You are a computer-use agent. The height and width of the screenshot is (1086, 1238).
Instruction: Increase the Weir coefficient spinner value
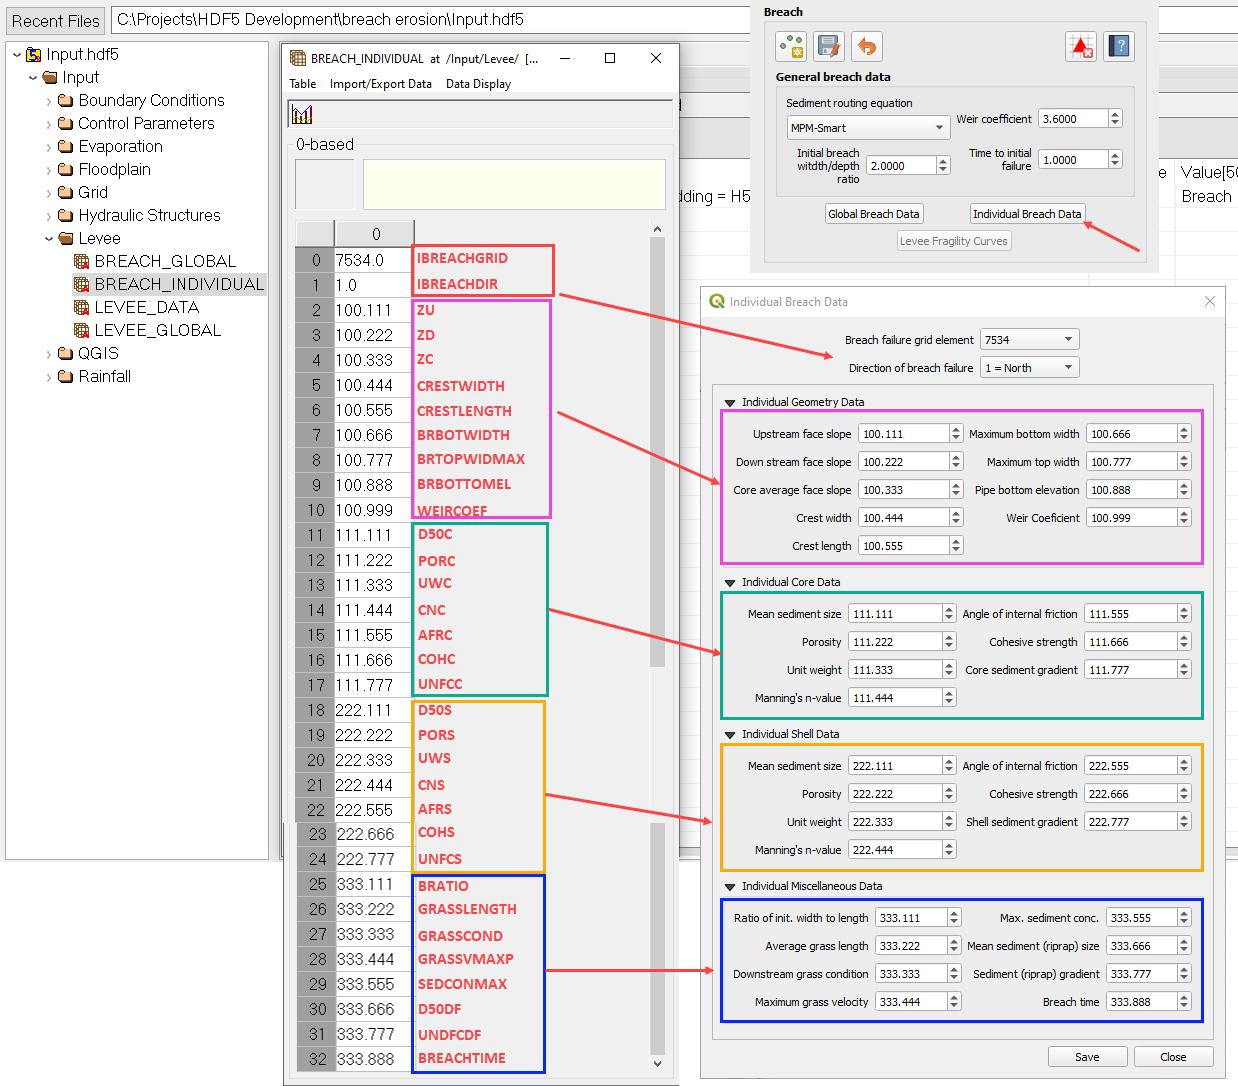point(1115,114)
